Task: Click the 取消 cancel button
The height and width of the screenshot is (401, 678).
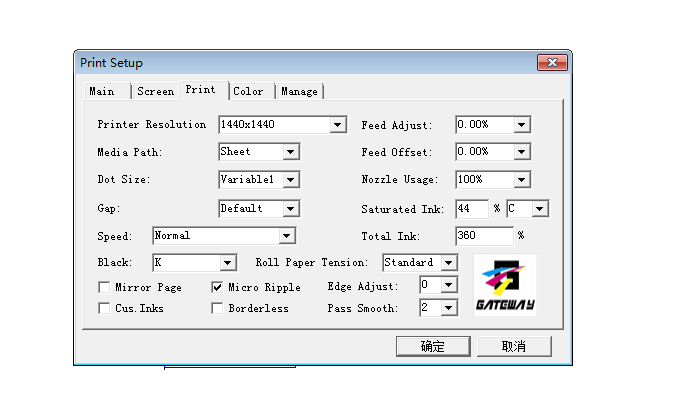Action: (x=514, y=346)
